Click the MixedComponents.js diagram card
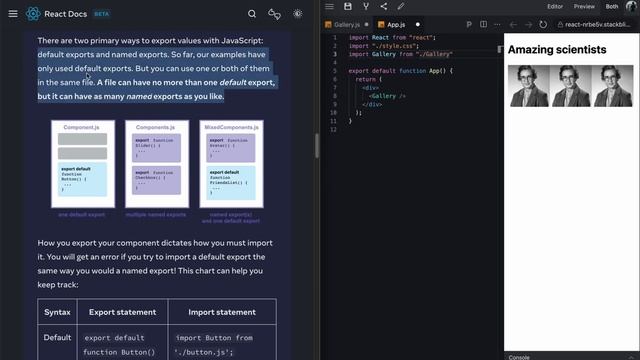Screen dimensions: 640x360 pos(231,164)
